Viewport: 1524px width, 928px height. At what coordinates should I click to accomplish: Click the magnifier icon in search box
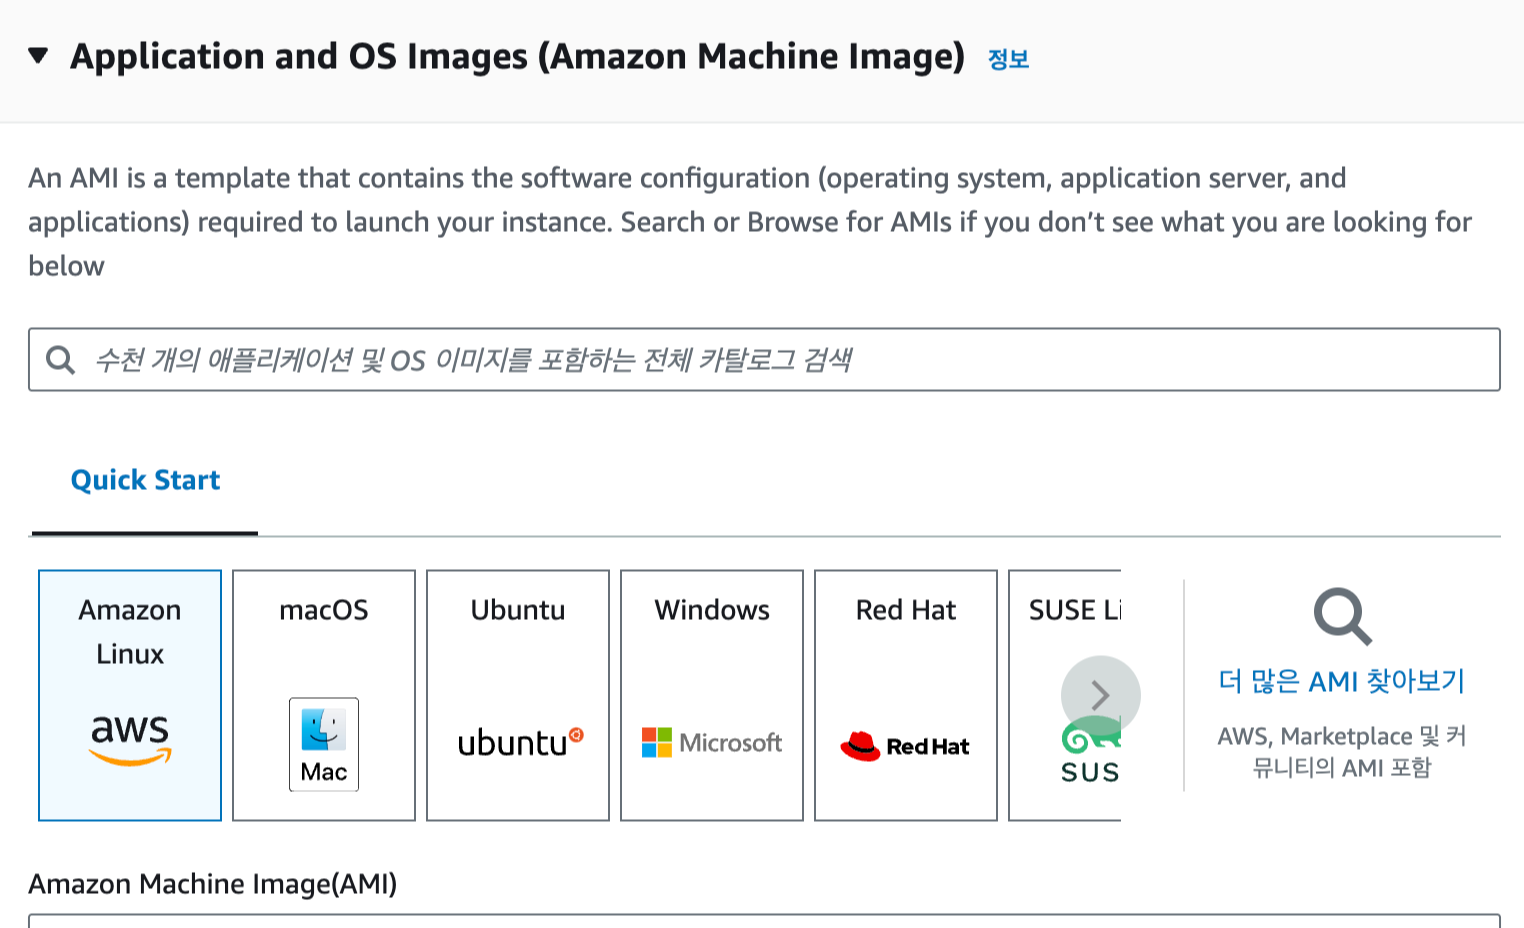61,360
